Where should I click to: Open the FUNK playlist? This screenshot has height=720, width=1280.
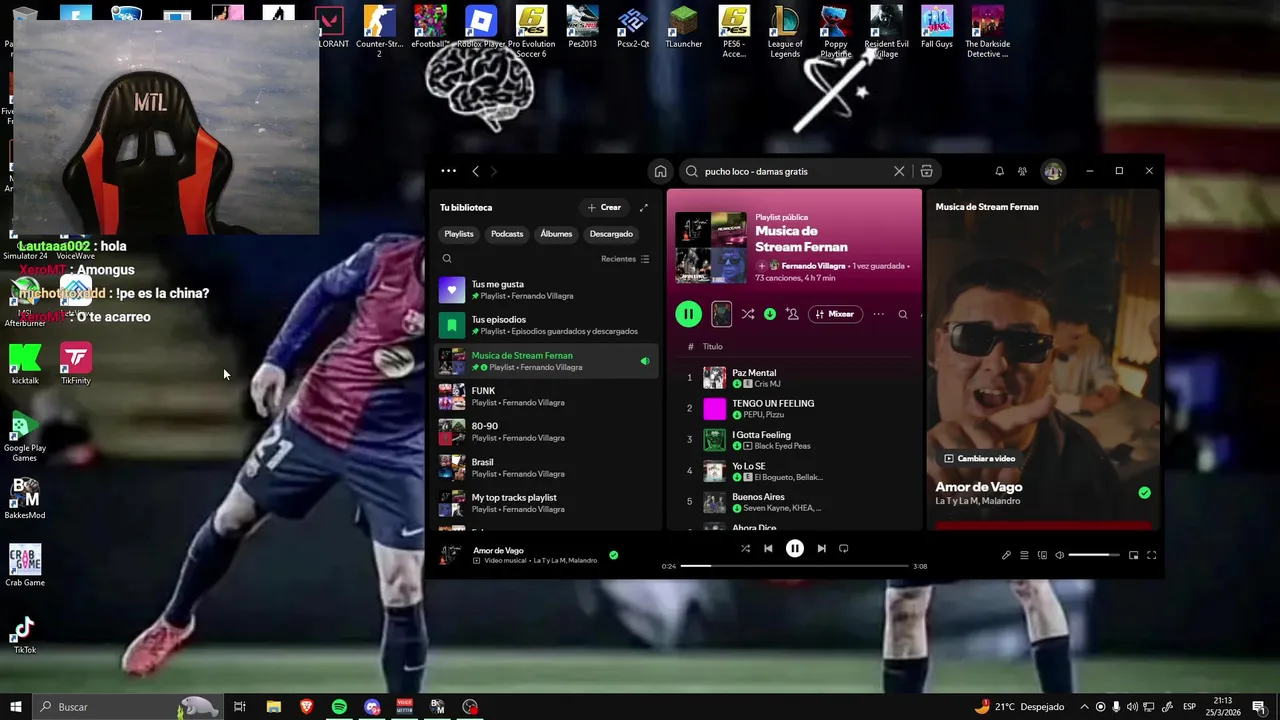(546, 396)
